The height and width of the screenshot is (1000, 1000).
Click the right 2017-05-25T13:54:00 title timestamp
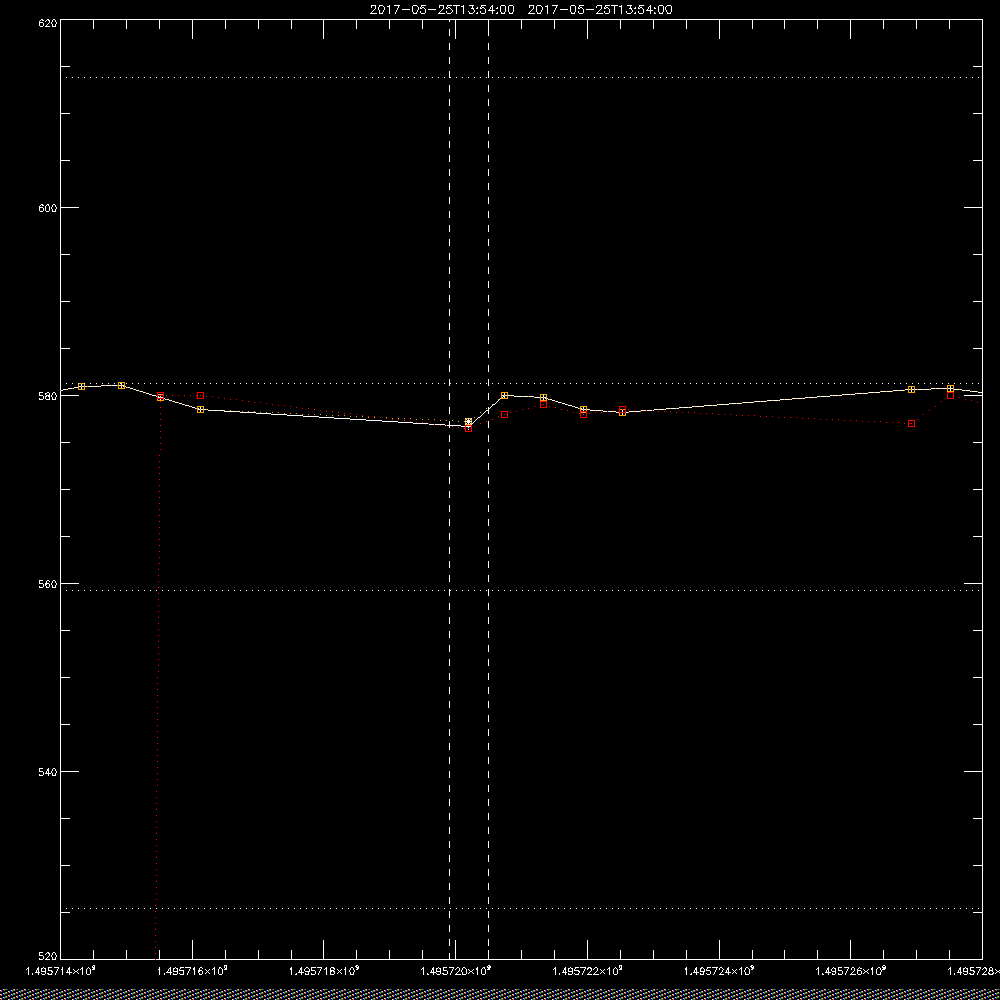click(600, 10)
